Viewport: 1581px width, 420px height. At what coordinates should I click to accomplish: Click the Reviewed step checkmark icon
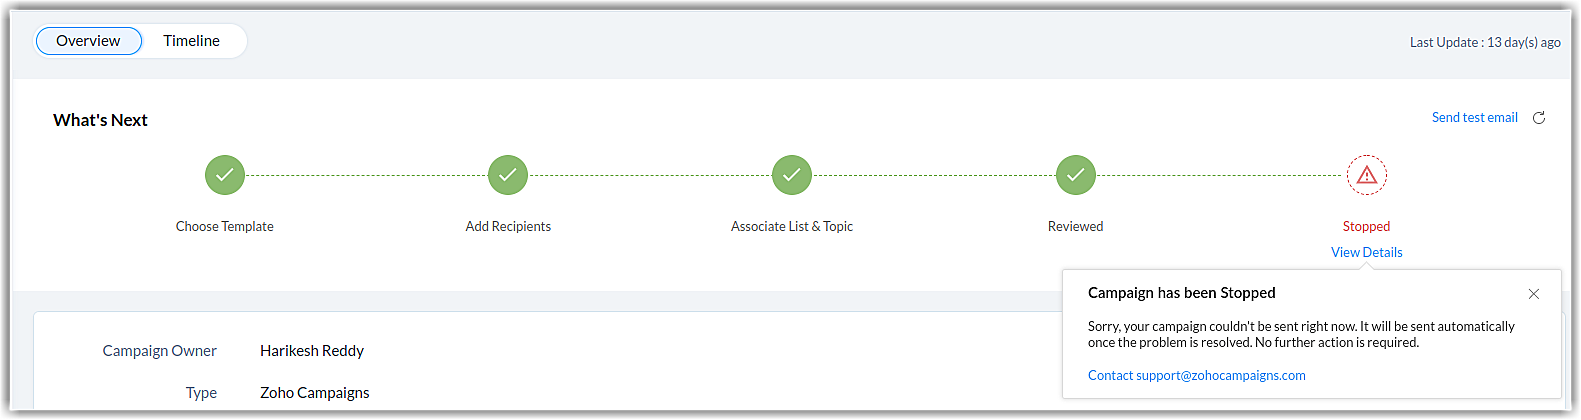(1076, 175)
